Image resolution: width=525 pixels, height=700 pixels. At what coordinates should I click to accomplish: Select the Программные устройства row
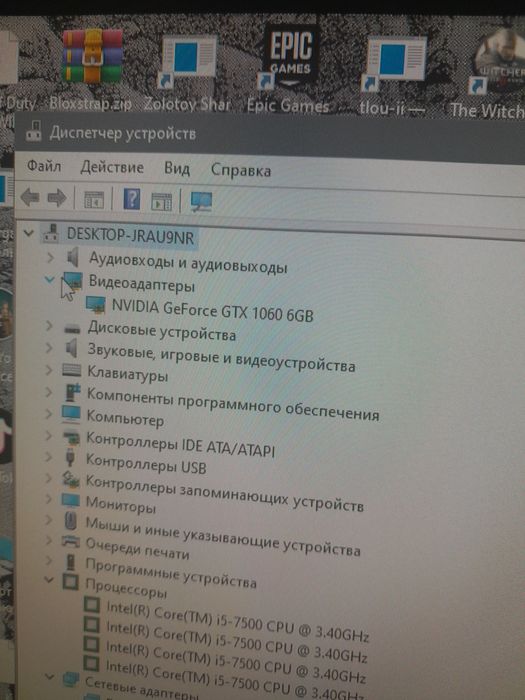pyautogui.click(x=171, y=572)
